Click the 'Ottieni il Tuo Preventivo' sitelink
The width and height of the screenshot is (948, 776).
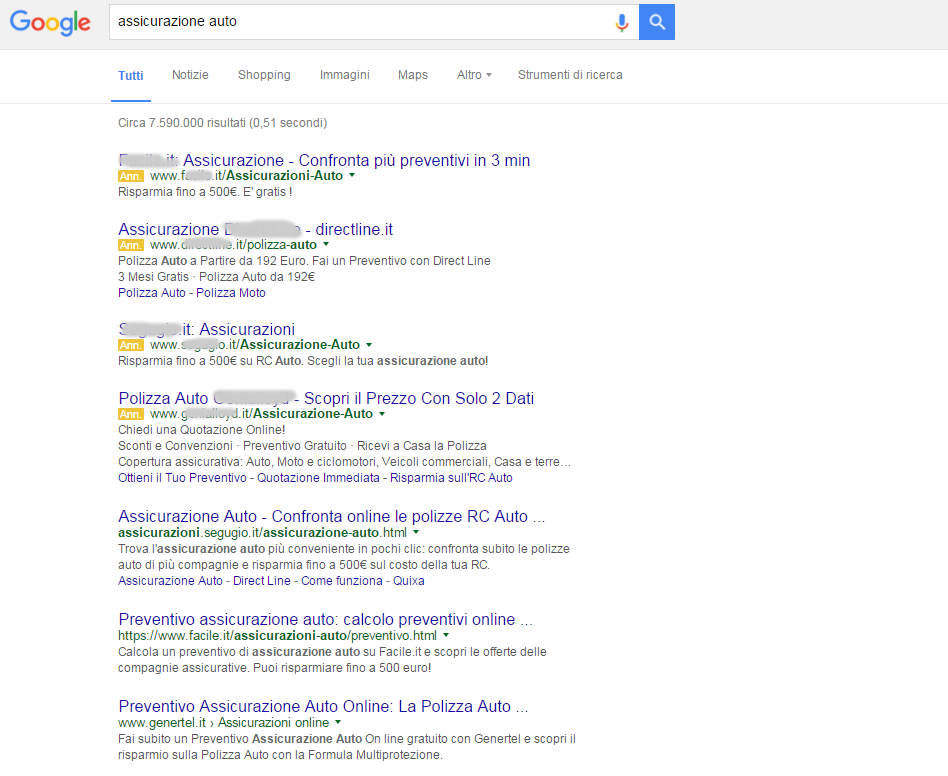click(183, 478)
